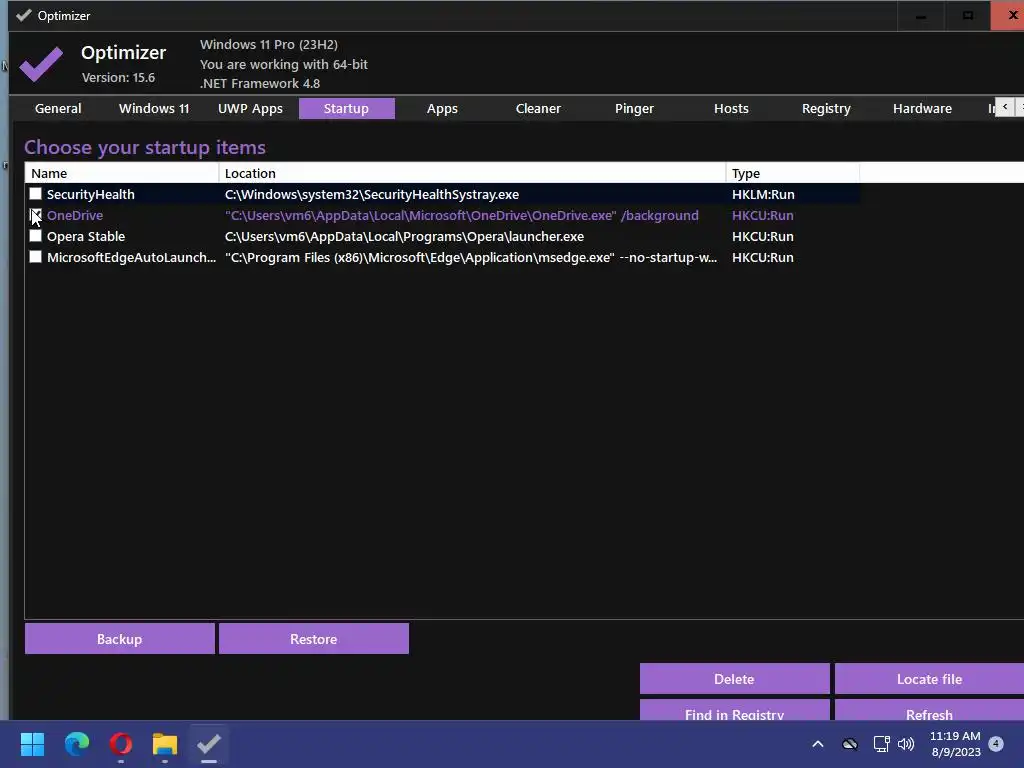Image resolution: width=1024 pixels, height=768 pixels.
Task: Minimize the Optimizer window
Action: click(921, 16)
